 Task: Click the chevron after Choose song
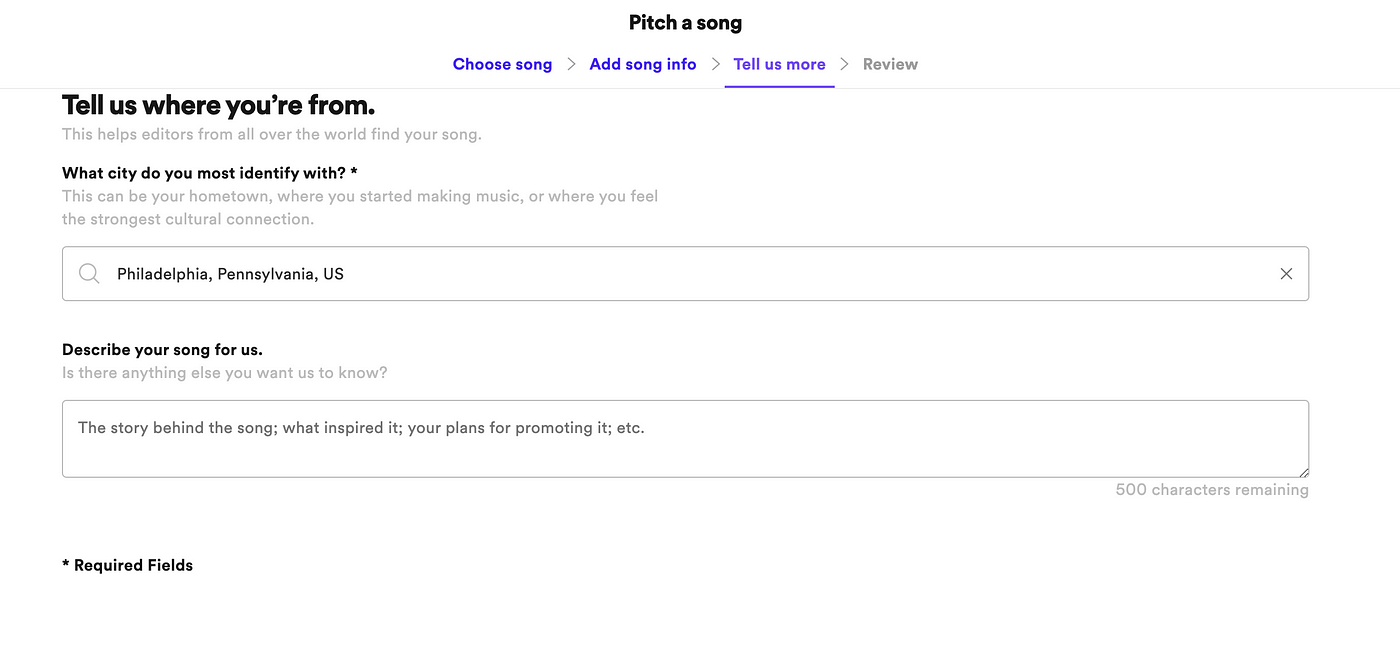pyautogui.click(x=571, y=64)
